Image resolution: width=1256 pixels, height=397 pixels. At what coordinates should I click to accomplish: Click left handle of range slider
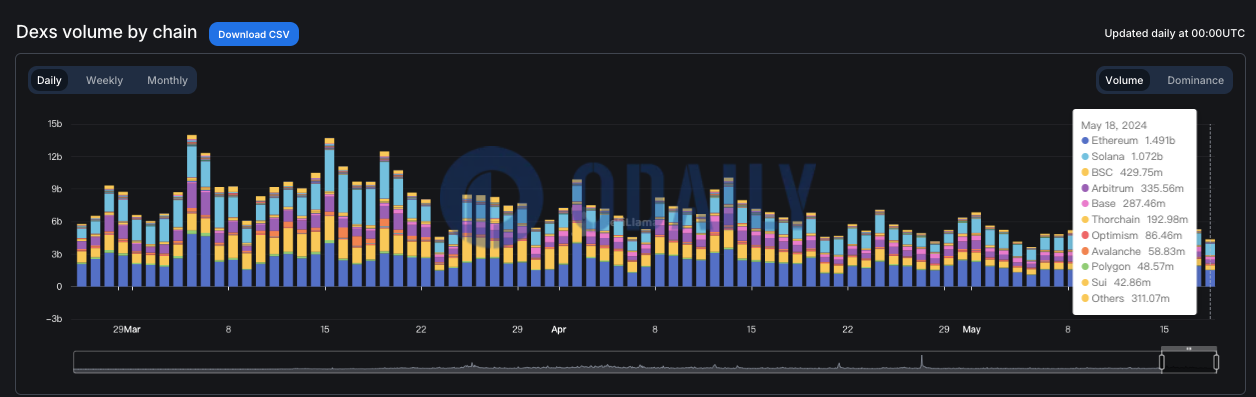(1162, 362)
